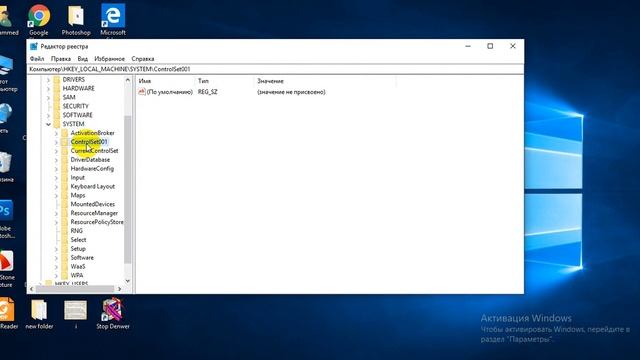
Task: Select the Setup folder icon
Action: pyautogui.click(x=64, y=249)
